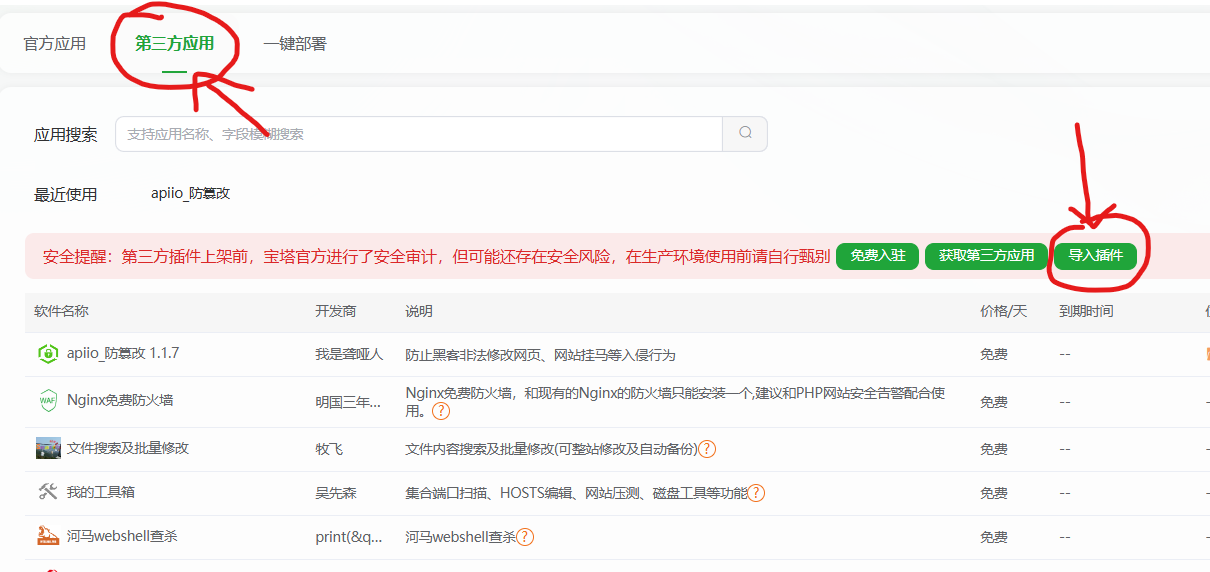The image size is (1210, 572).
Task: Open 文件搜索及批量修改 plugin name
Action: [128, 448]
